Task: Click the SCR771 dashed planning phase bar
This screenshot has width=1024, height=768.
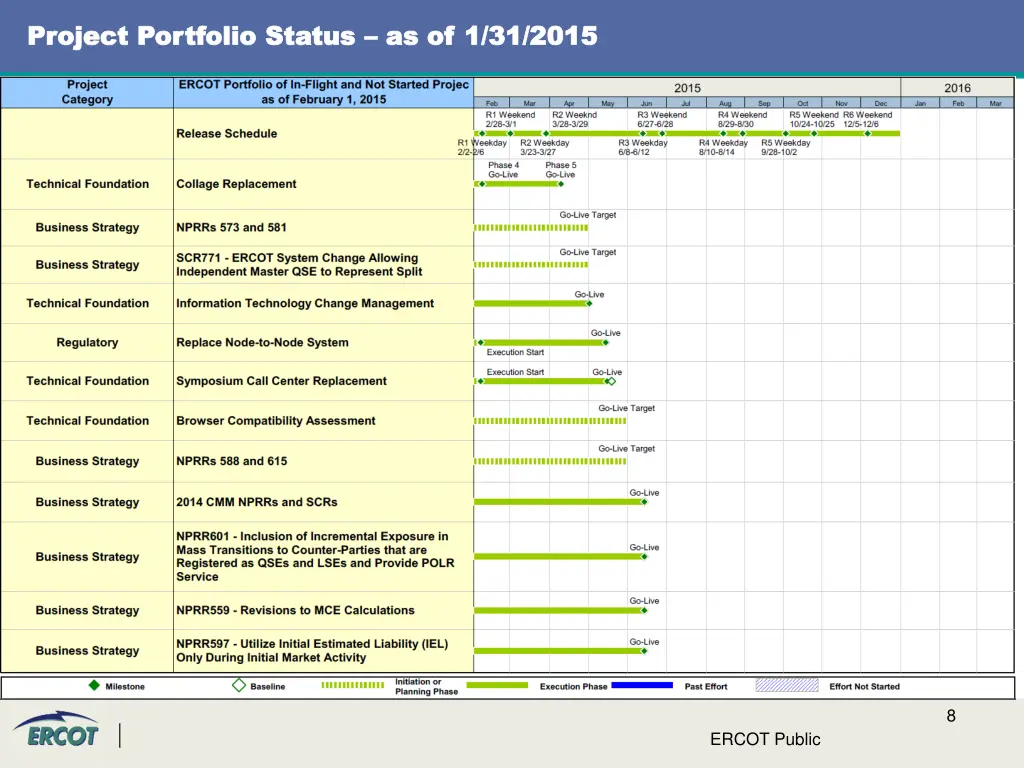Action: pos(531,265)
